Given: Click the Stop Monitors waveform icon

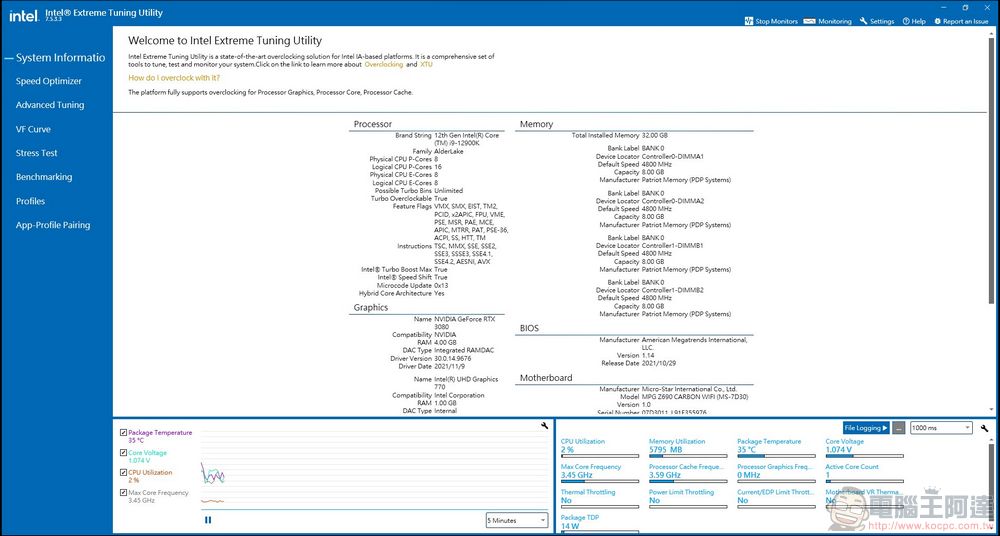Looking at the screenshot, I should pos(749,21).
